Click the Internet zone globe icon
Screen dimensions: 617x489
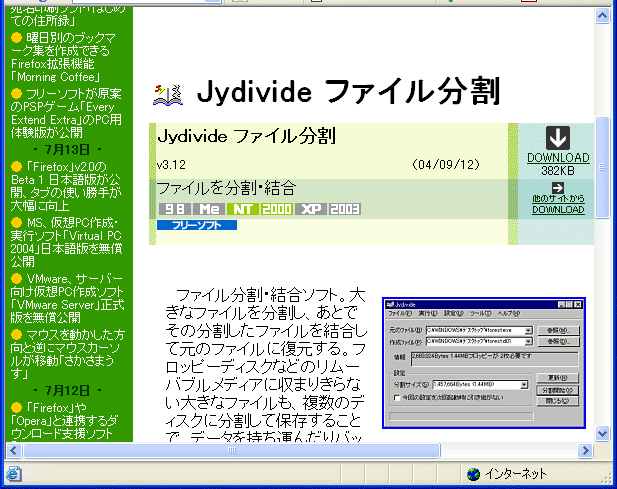tap(473, 474)
